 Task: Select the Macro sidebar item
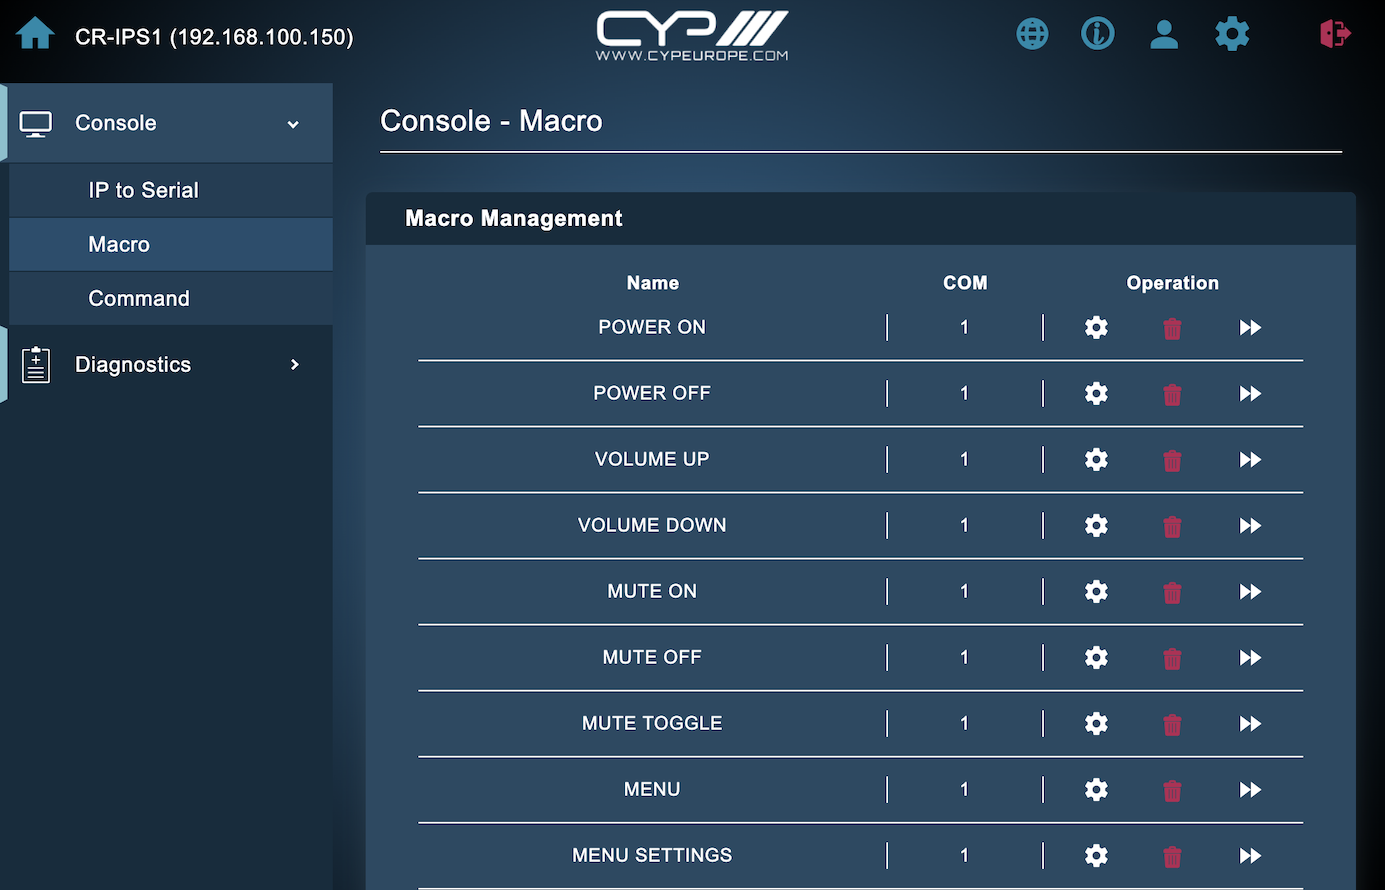119,244
